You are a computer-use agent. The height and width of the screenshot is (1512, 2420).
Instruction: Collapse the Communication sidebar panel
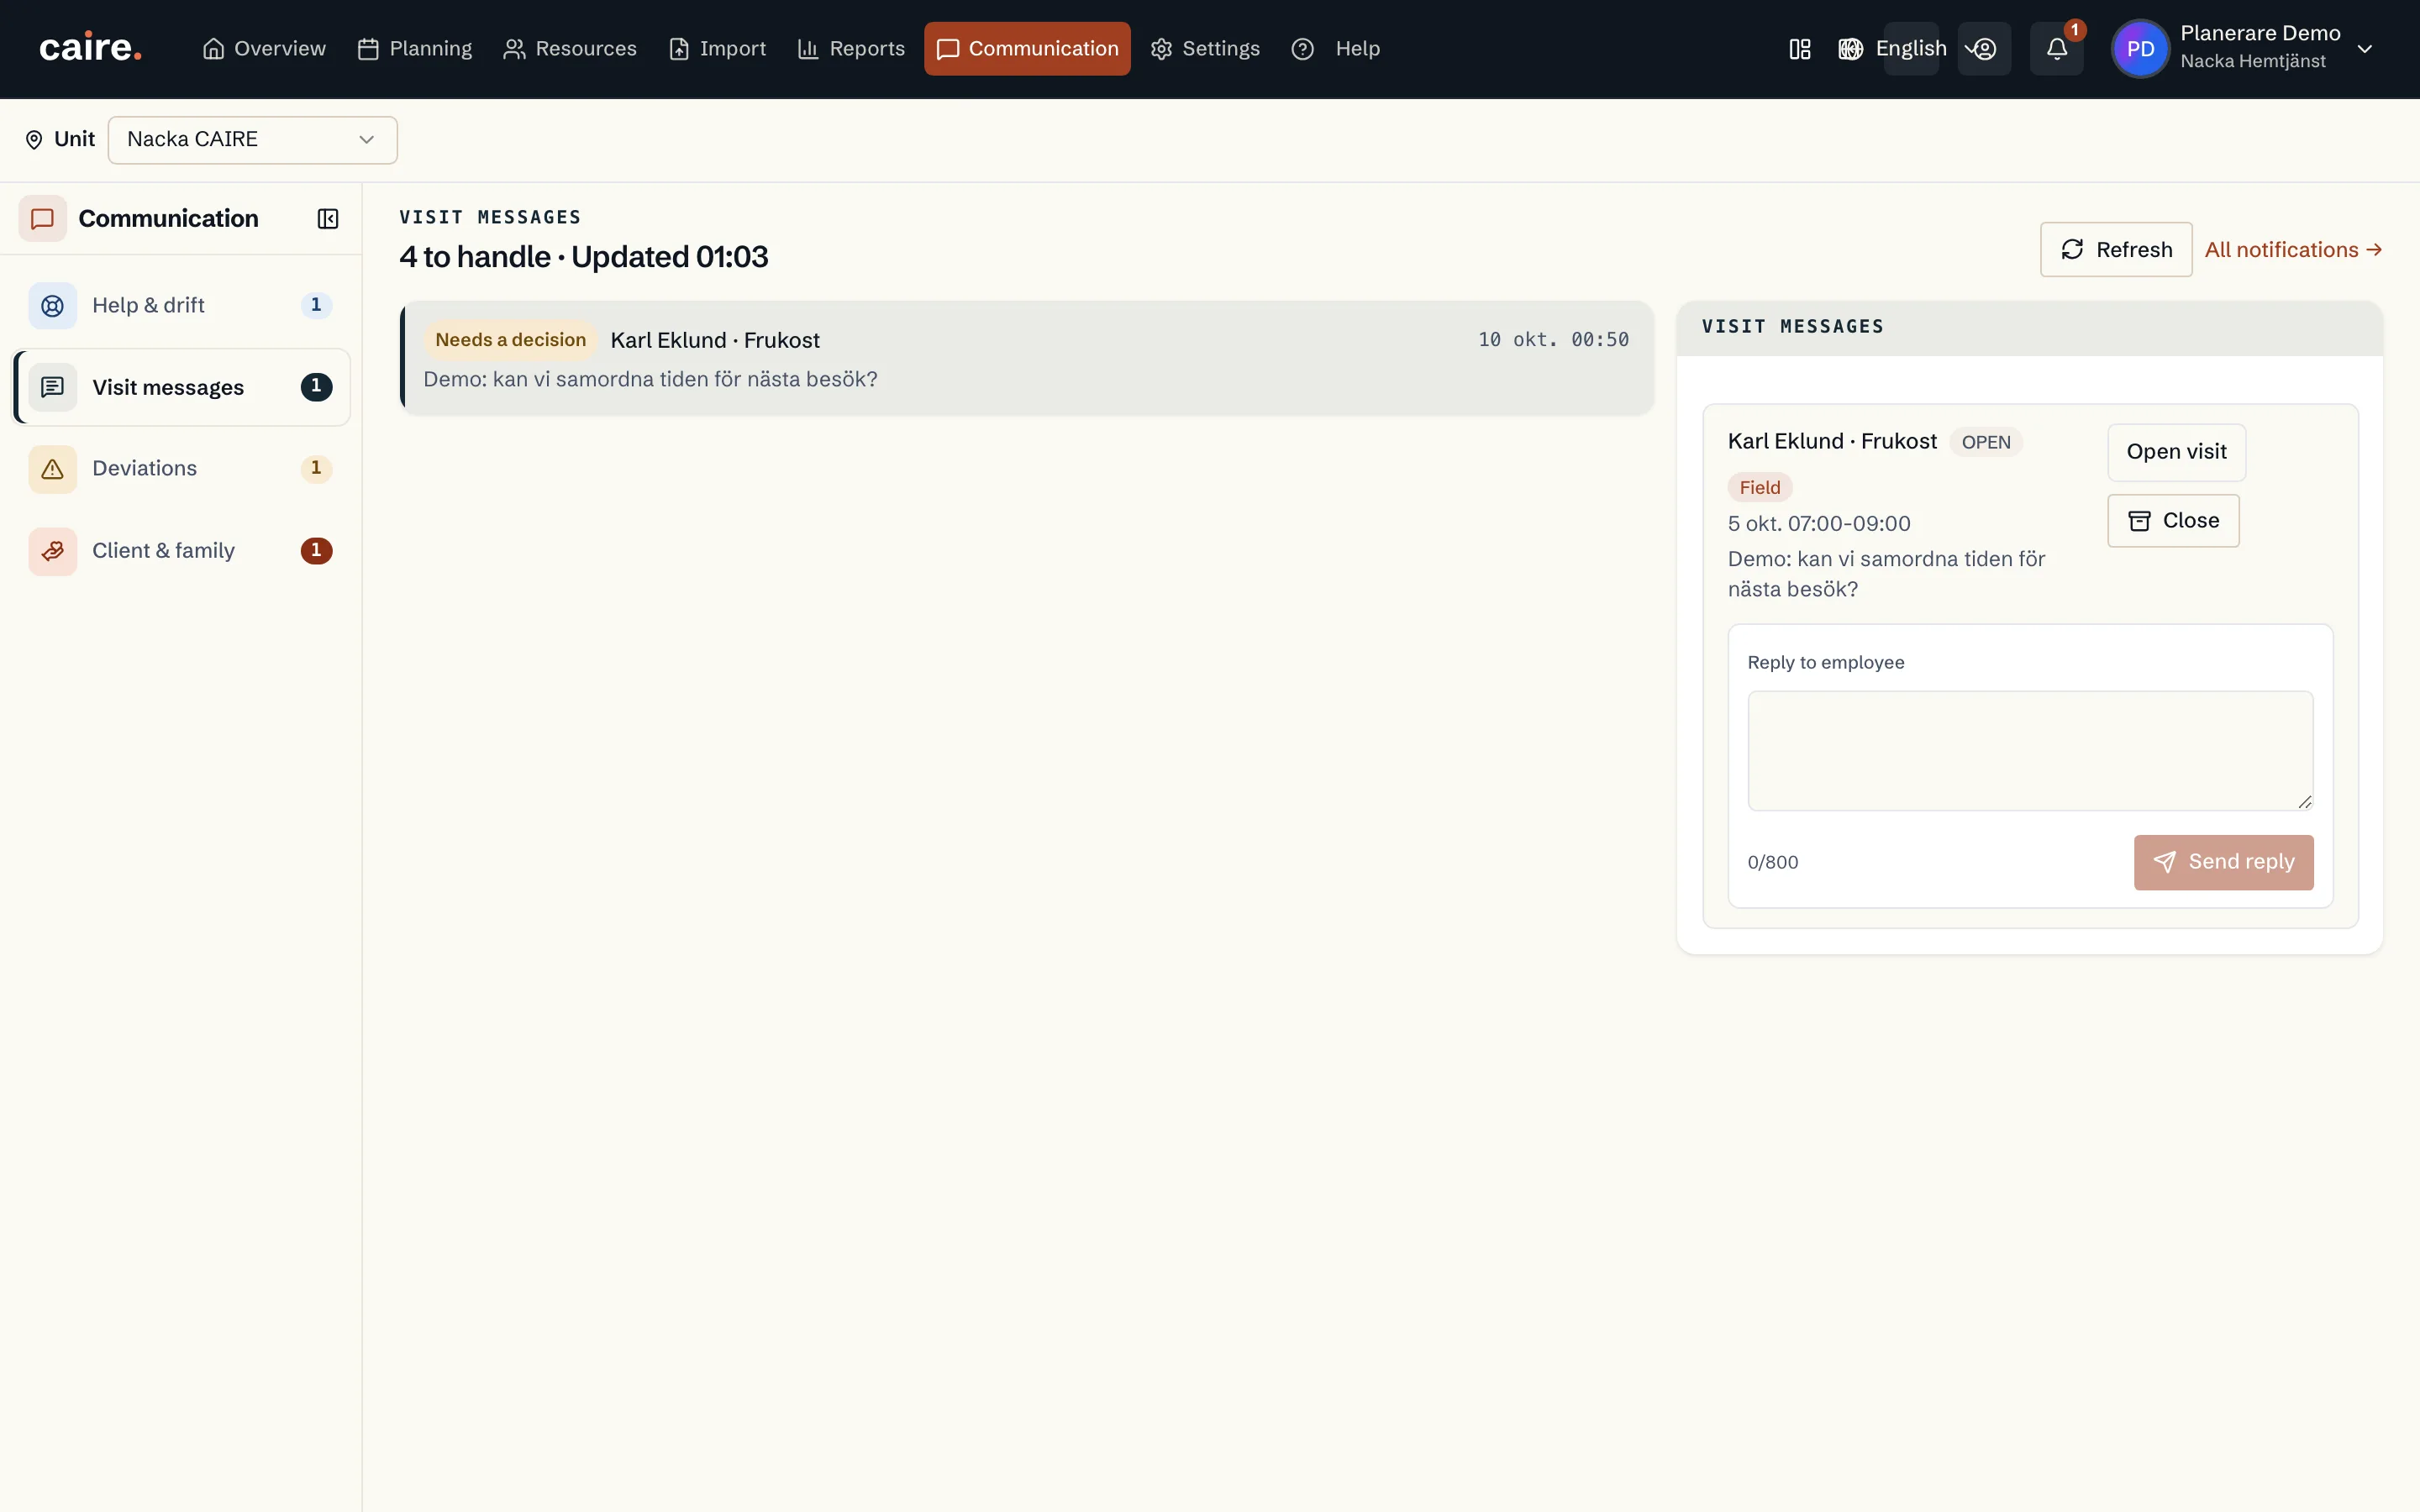(327, 219)
